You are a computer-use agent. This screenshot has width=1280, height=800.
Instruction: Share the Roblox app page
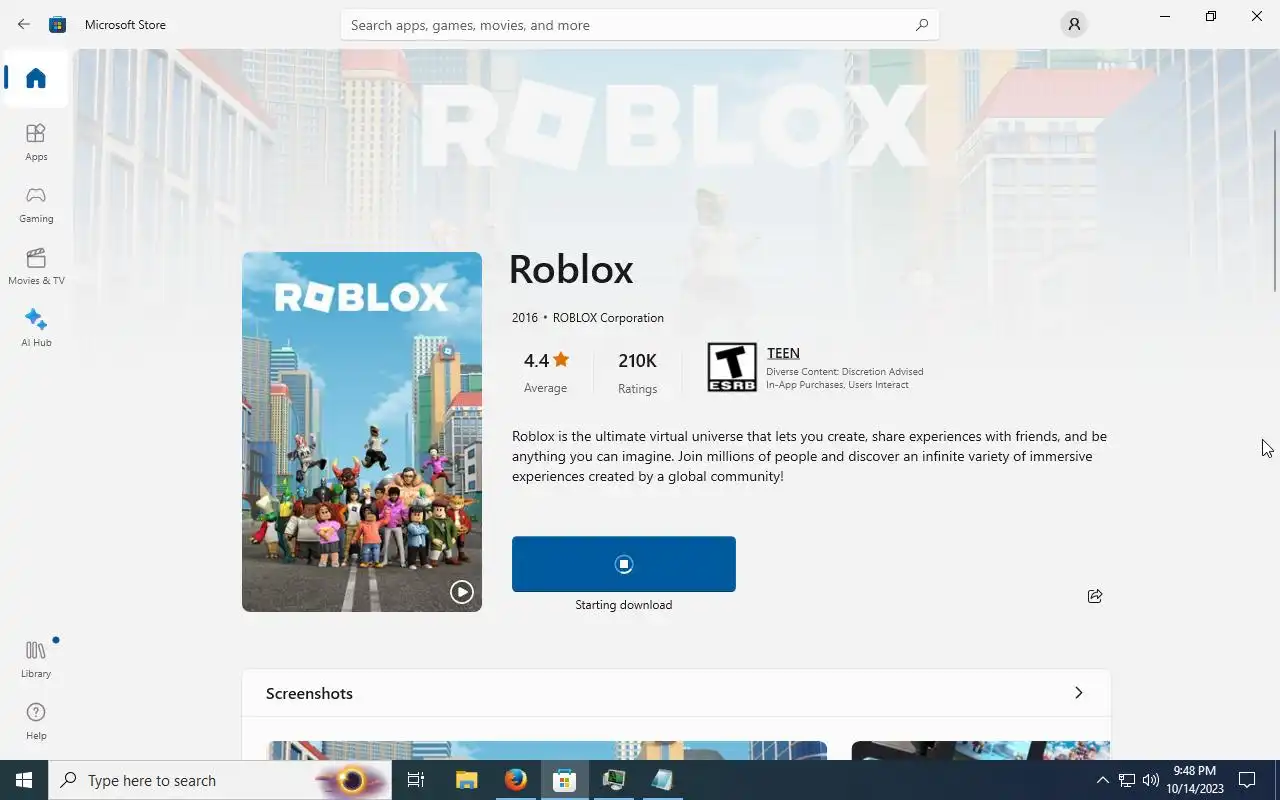click(1095, 596)
